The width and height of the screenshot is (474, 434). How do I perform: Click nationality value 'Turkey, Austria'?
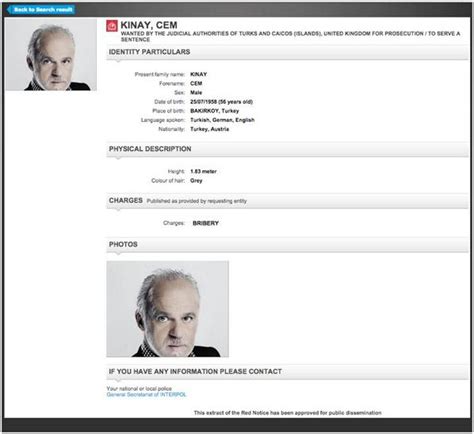210,129
